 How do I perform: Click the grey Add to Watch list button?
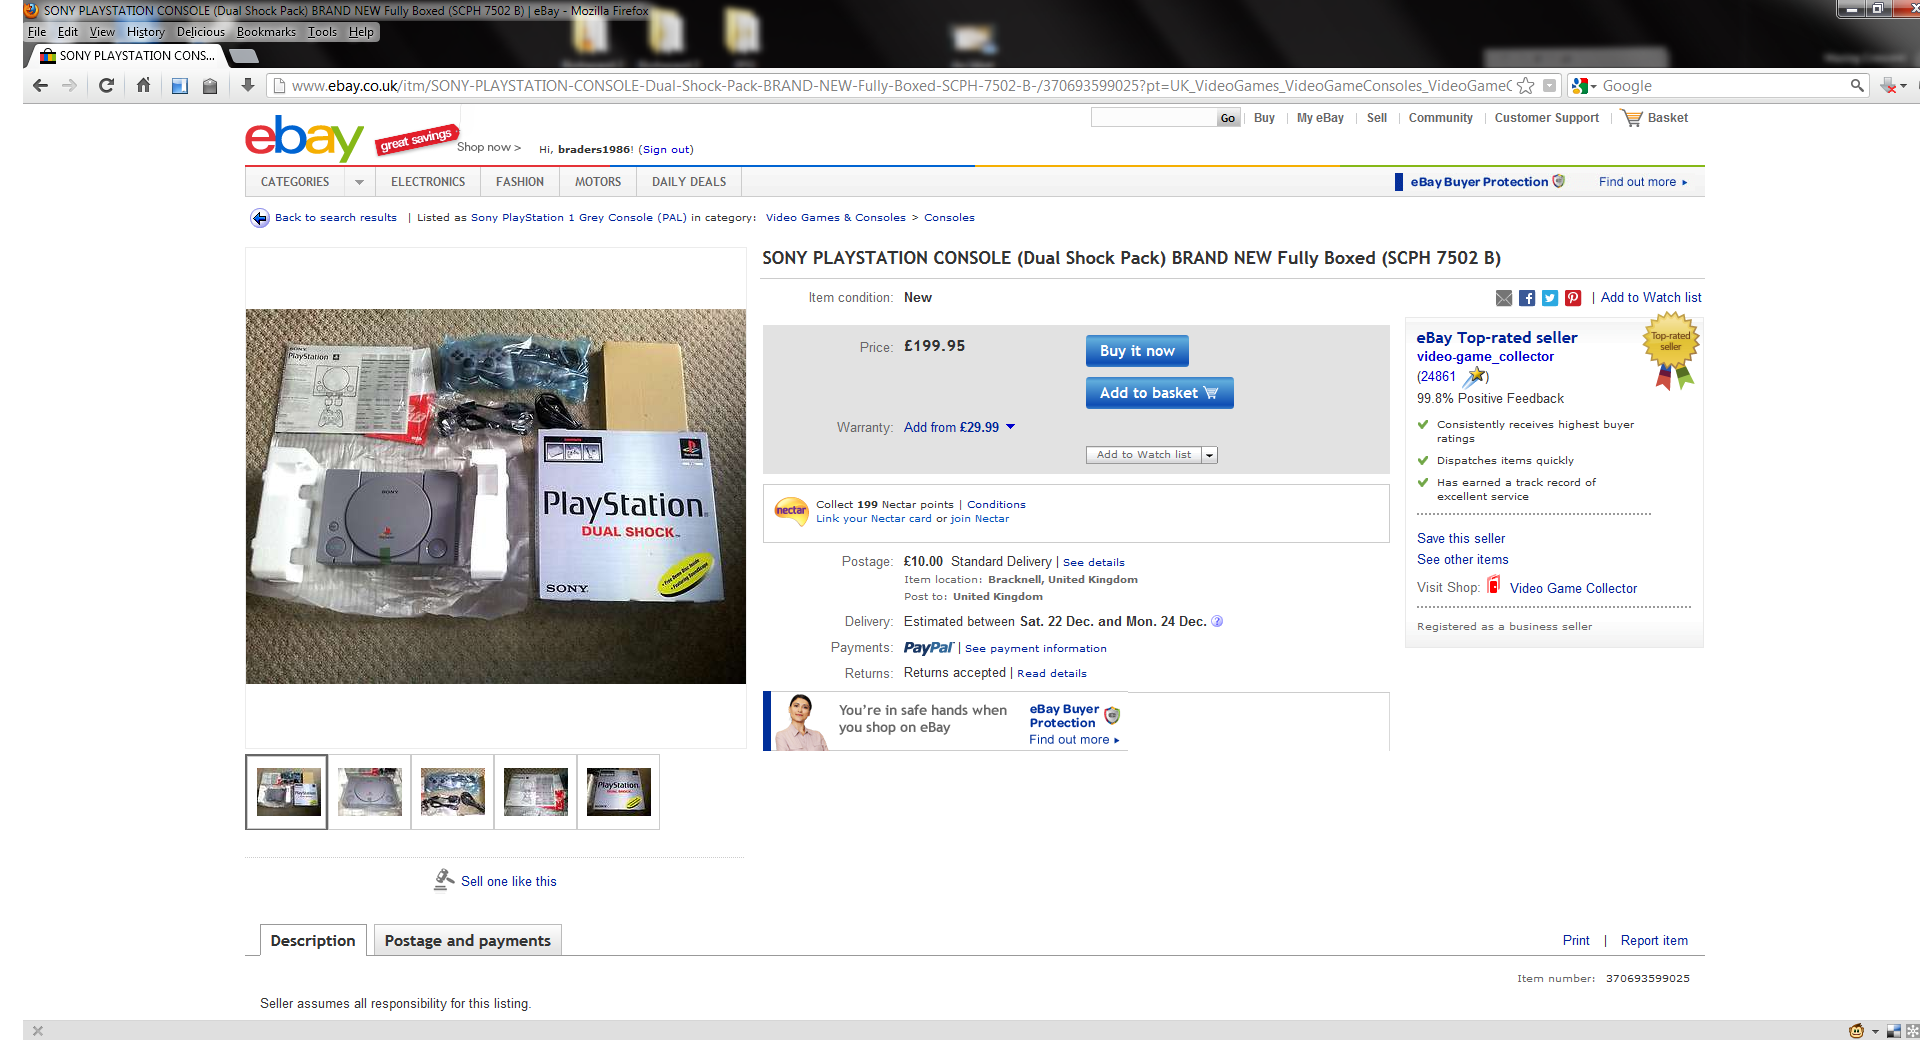coord(1144,455)
